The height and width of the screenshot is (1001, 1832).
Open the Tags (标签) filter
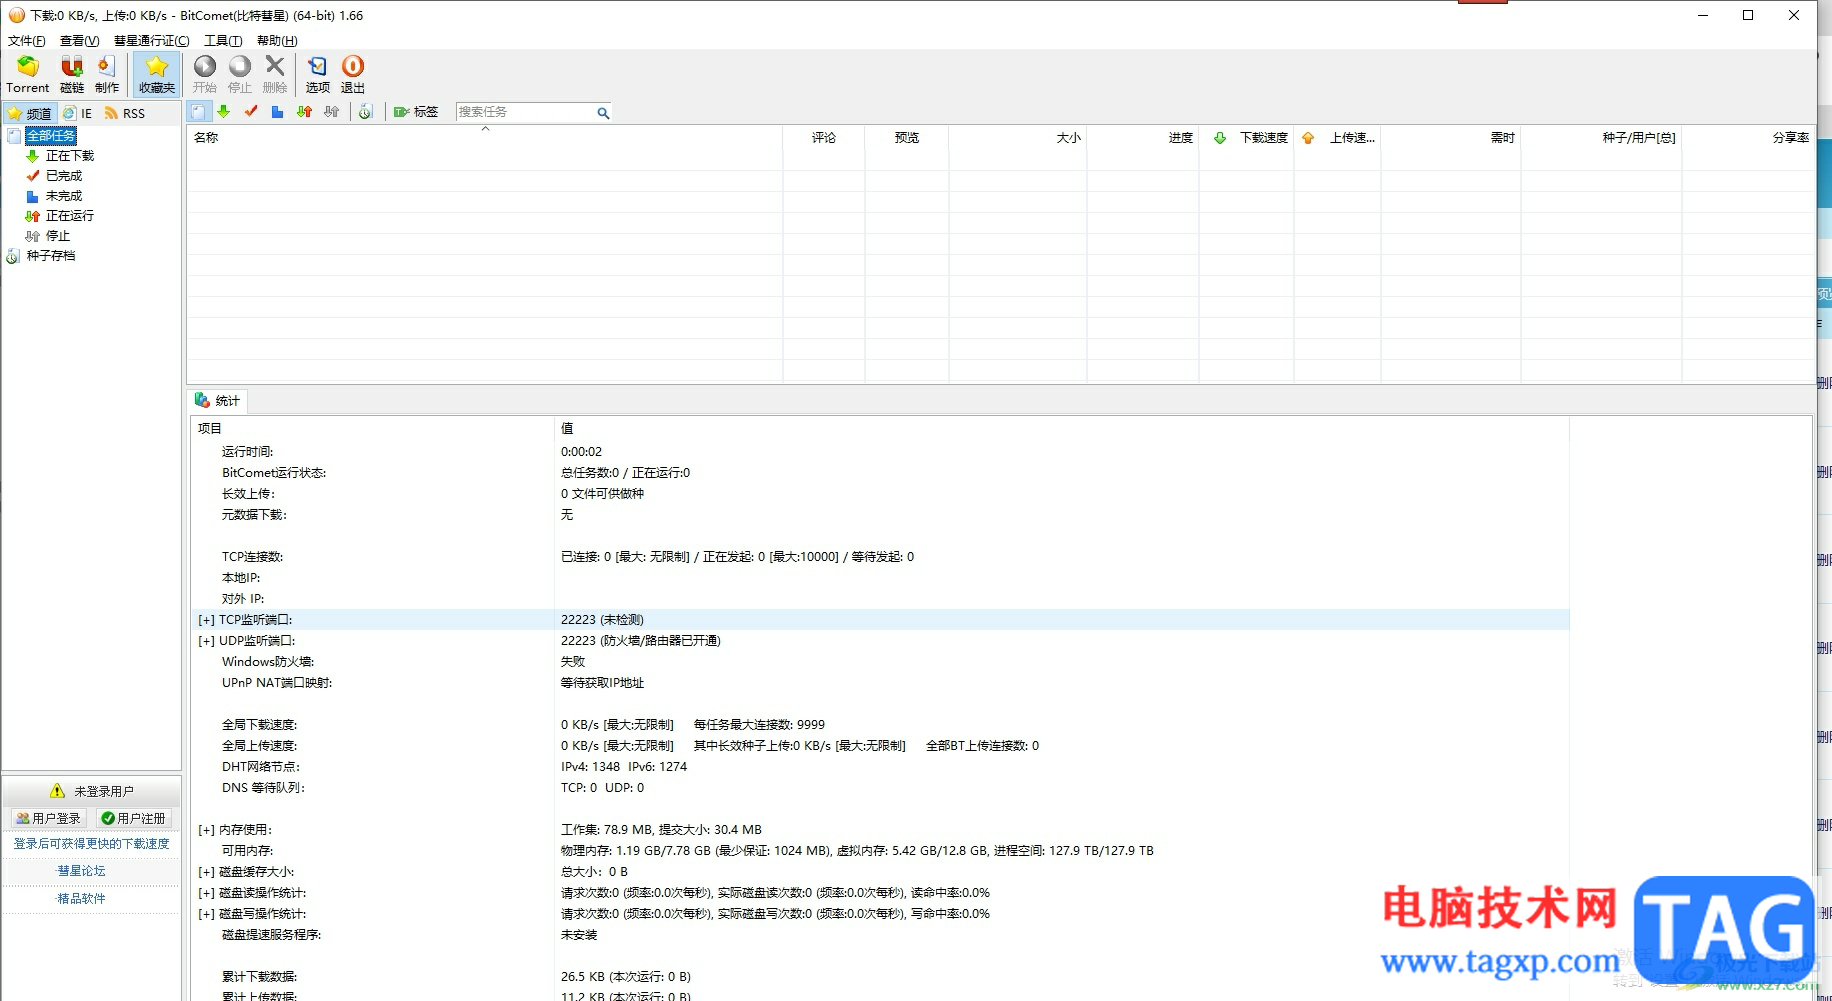click(x=416, y=112)
